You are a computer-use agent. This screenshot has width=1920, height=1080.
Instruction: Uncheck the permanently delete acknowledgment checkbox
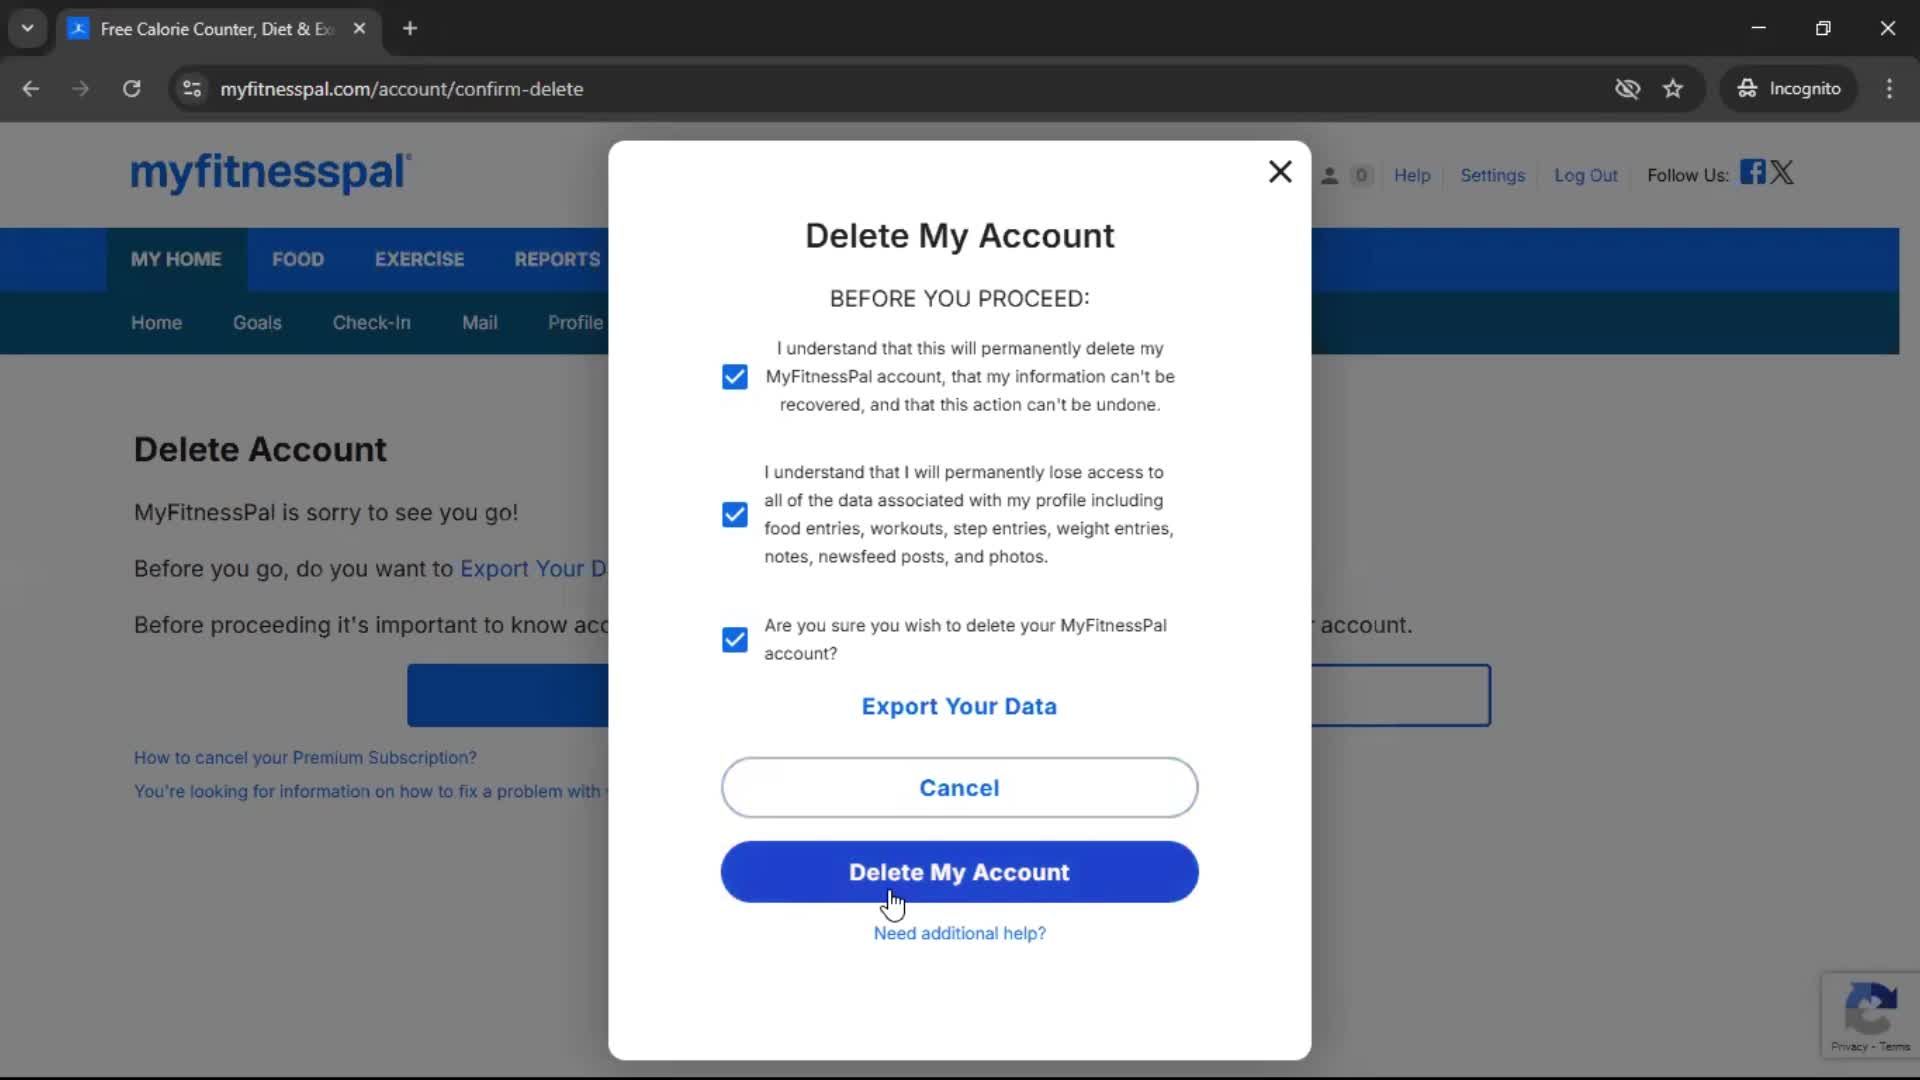click(x=735, y=377)
